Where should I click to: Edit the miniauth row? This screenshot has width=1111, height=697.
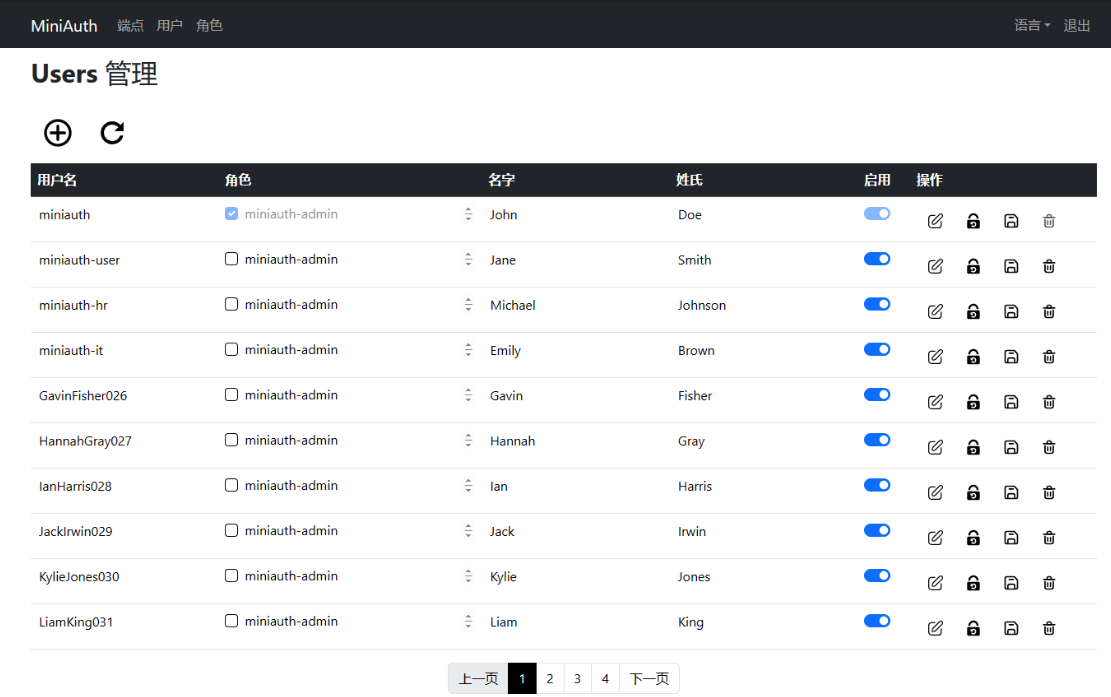(x=935, y=221)
